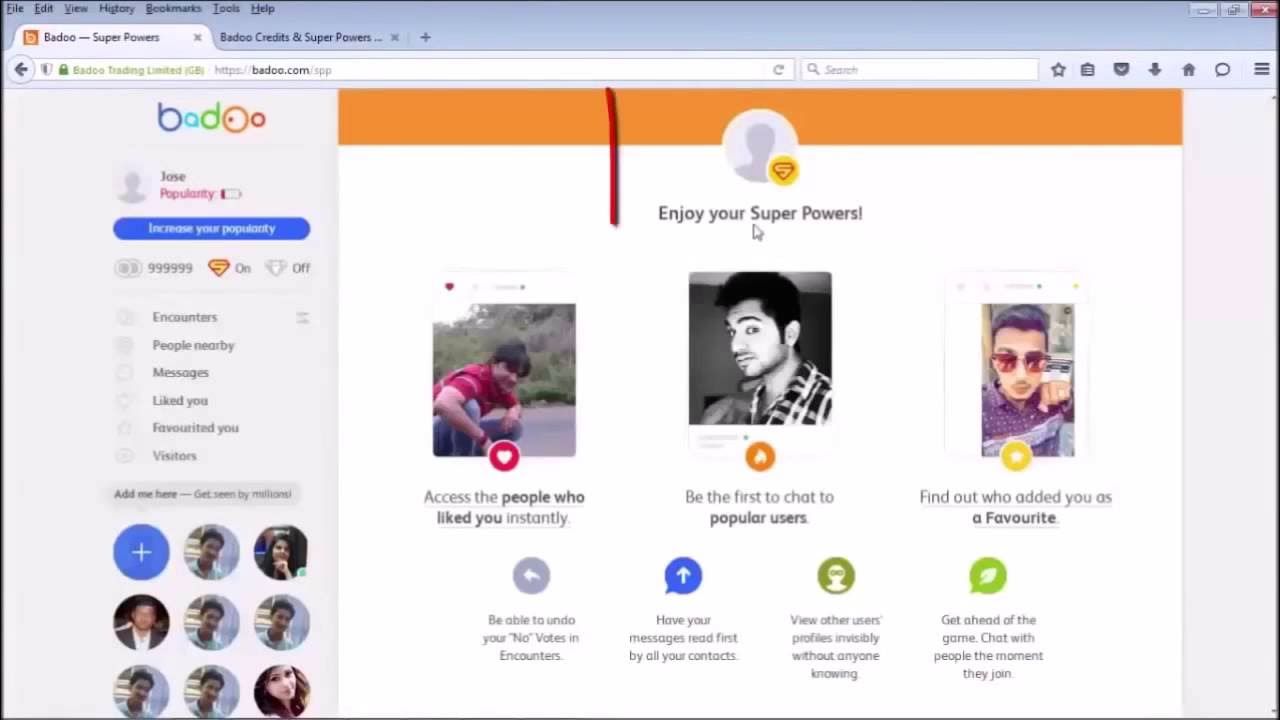The image size is (1280, 720).
Task: Click the chat bubble toolbar icon
Action: pyautogui.click(x=1222, y=70)
